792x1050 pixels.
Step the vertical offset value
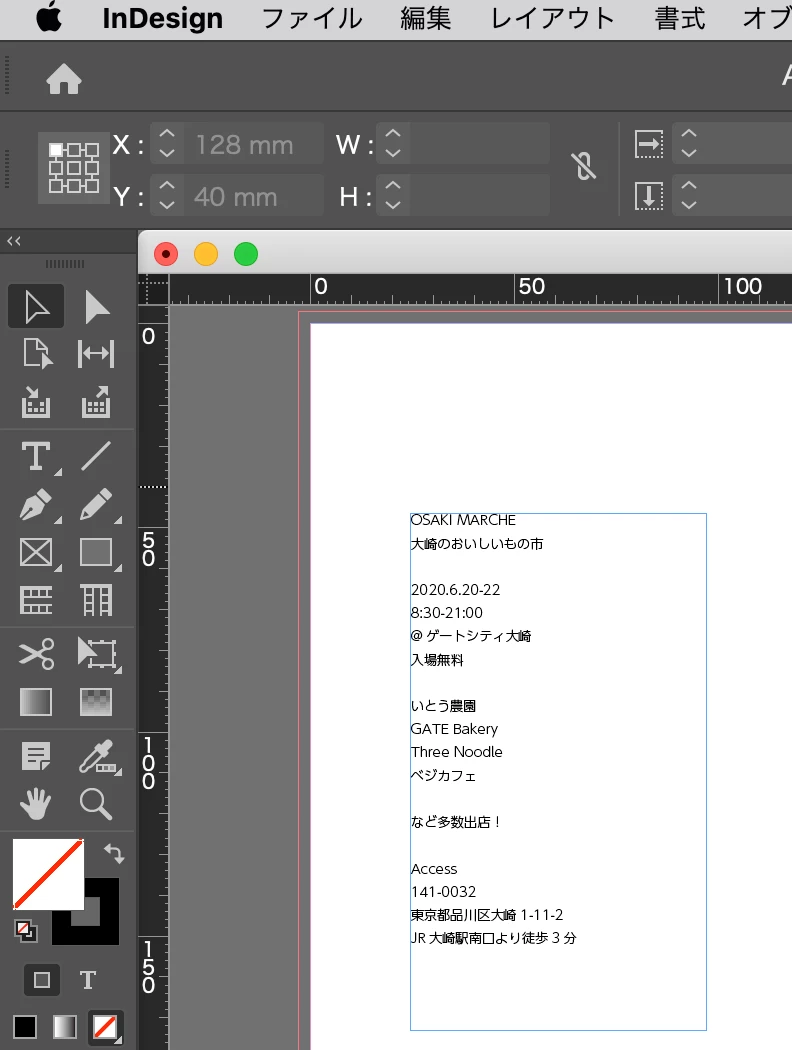(689, 196)
